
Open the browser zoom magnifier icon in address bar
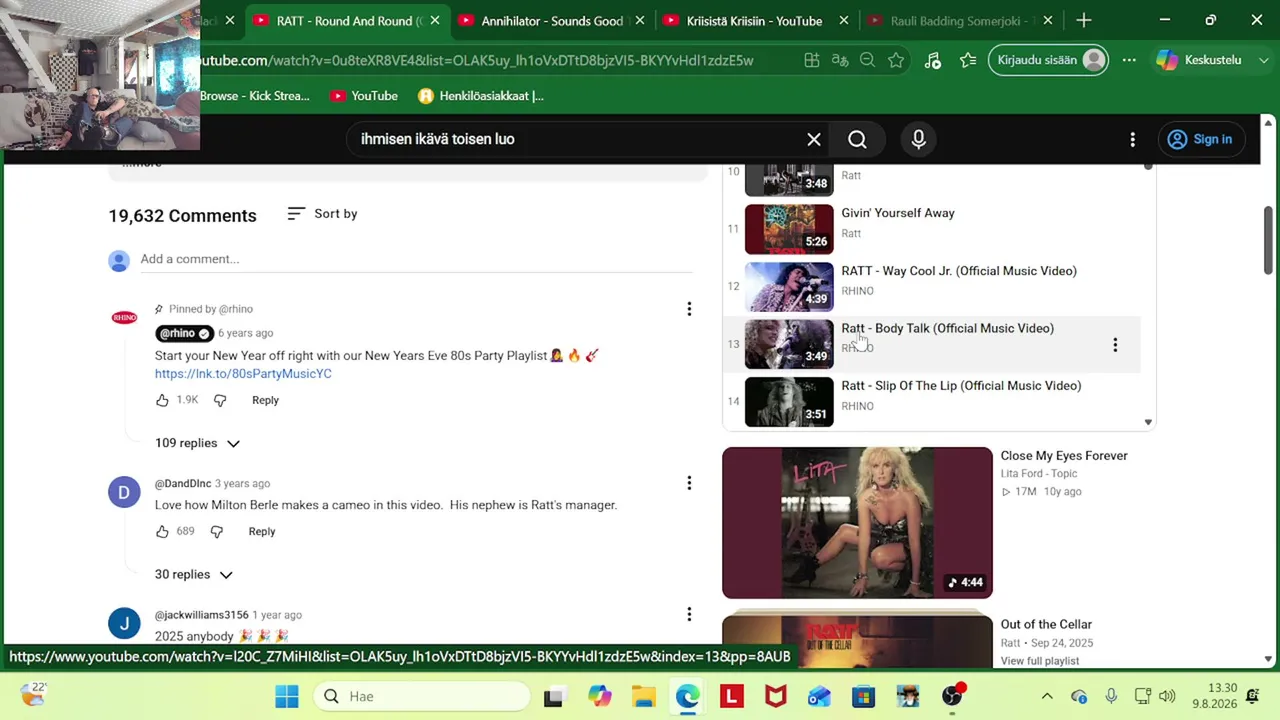coord(867,60)
